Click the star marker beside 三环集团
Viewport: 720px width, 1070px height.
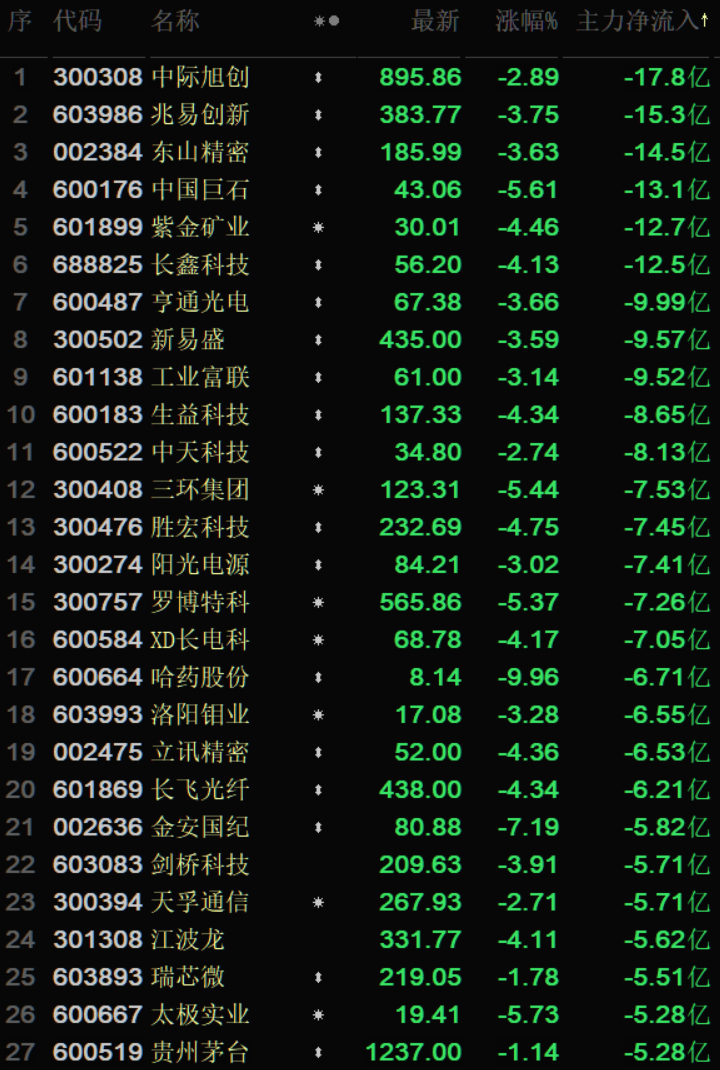pyautogui.click(x=318, y=490)
